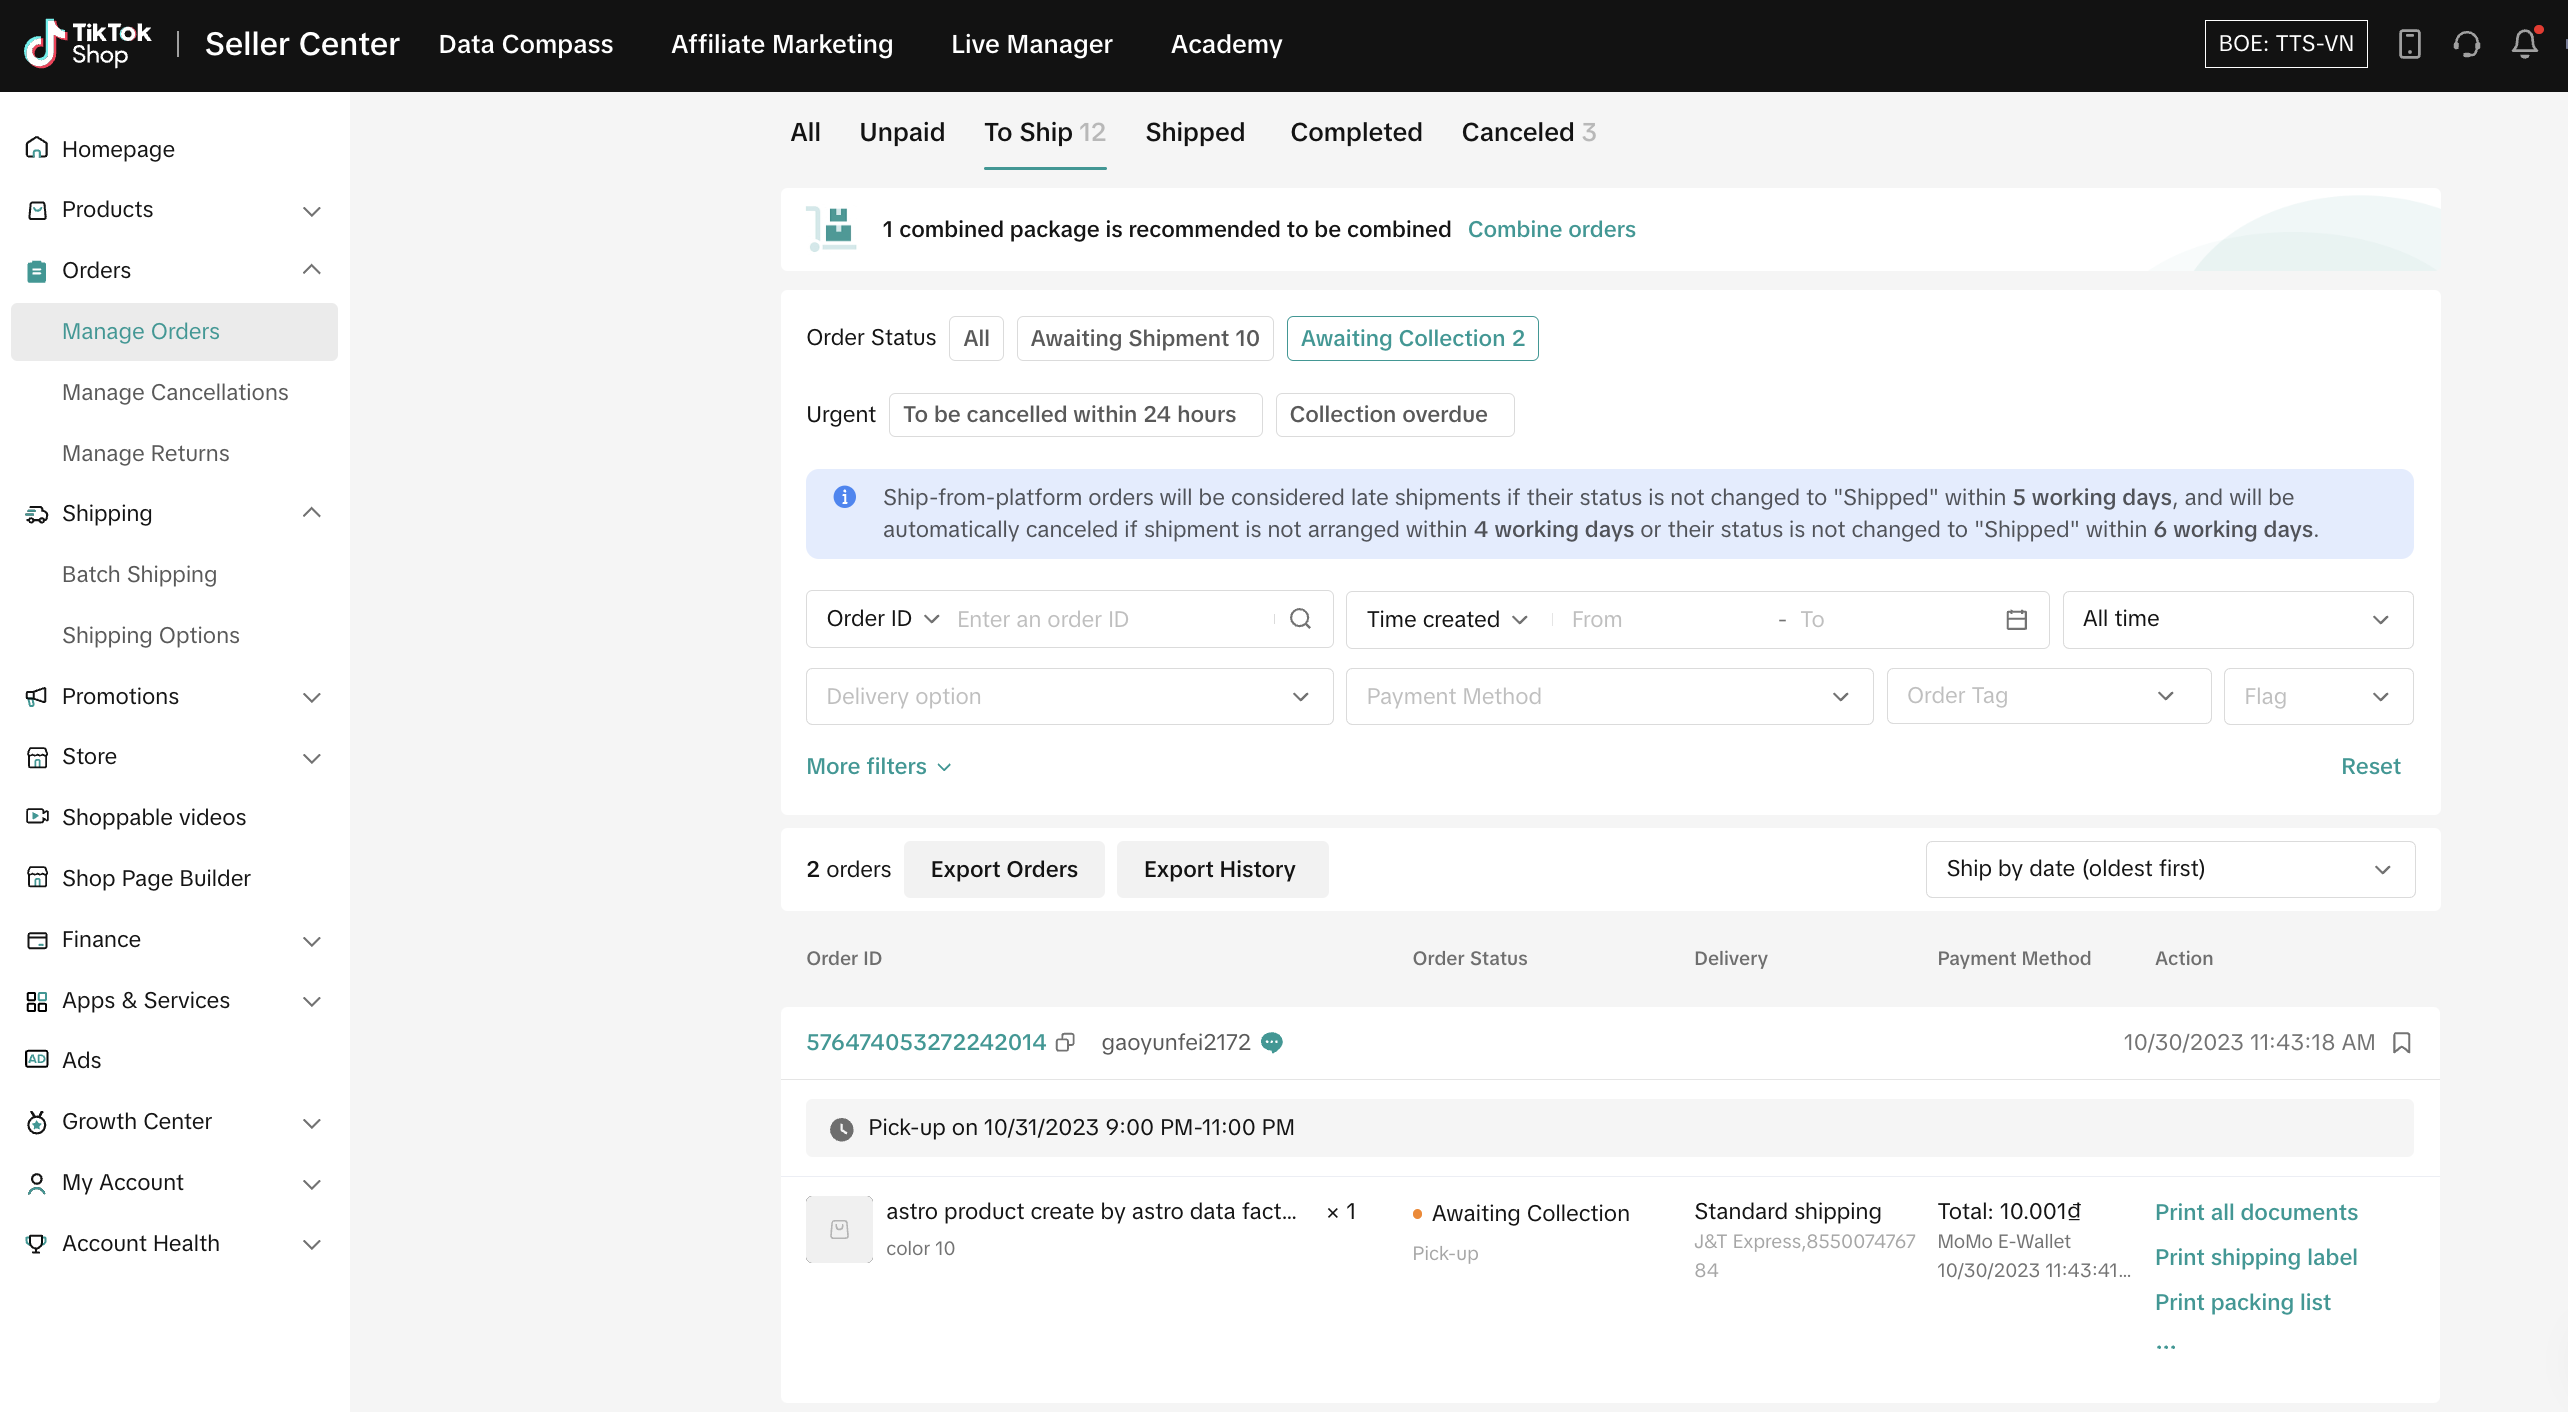2568x1412 pixels.
Task: Switch to the Completed tab
Action: point(1356,133)
